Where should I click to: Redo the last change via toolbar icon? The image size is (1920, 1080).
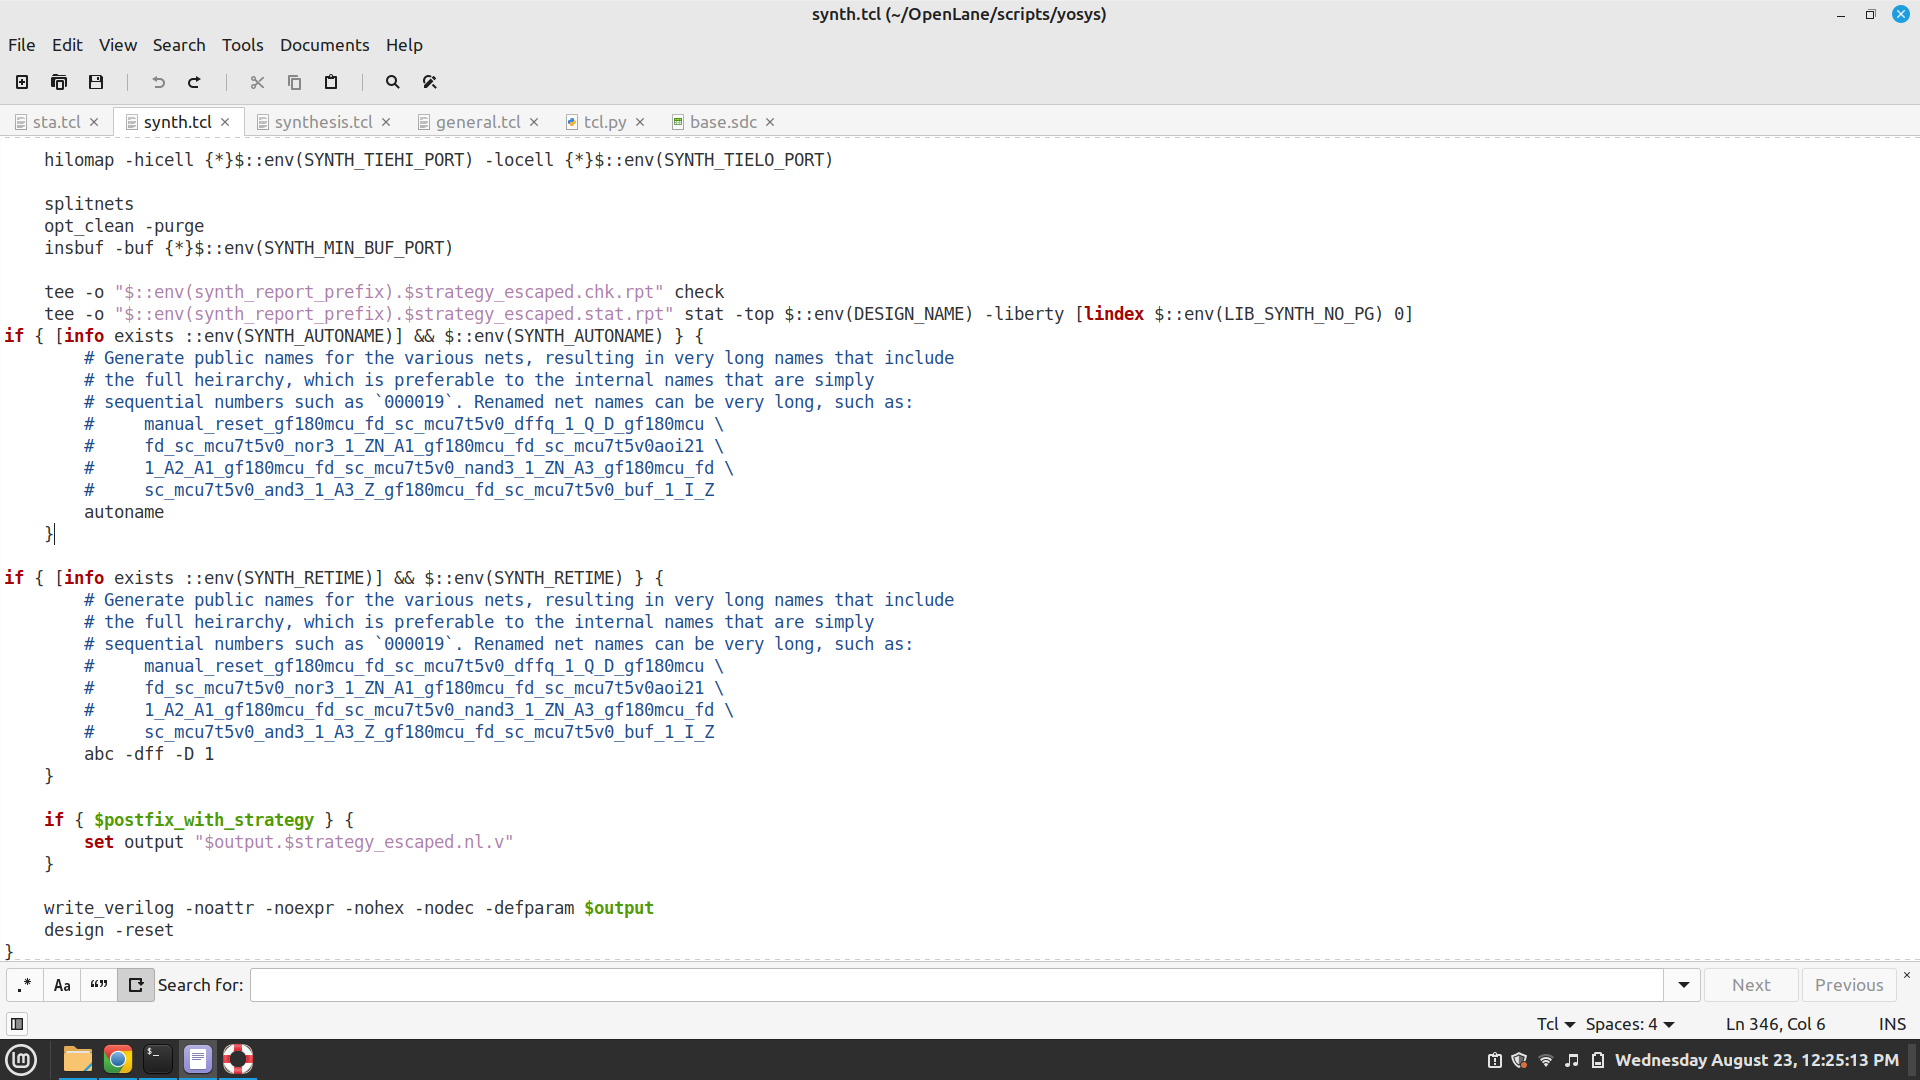194,82
